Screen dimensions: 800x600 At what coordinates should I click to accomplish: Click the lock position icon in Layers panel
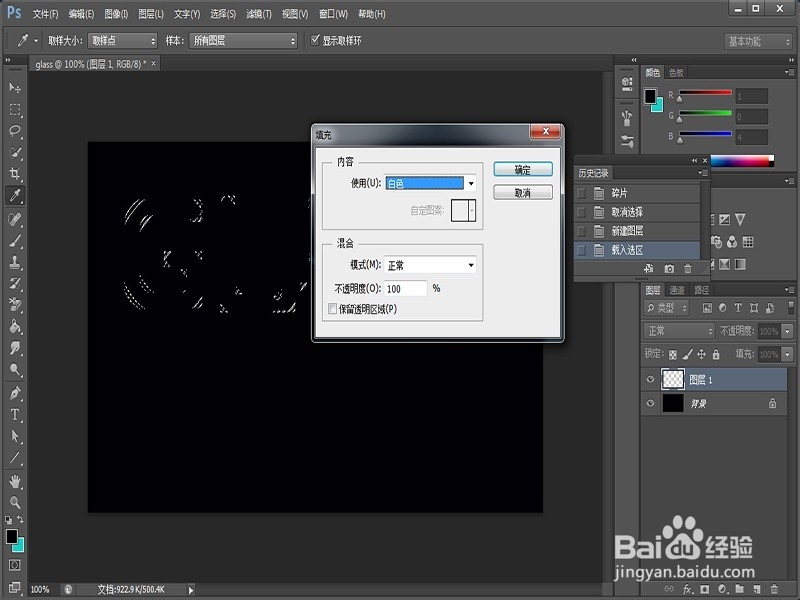[702, 354]
